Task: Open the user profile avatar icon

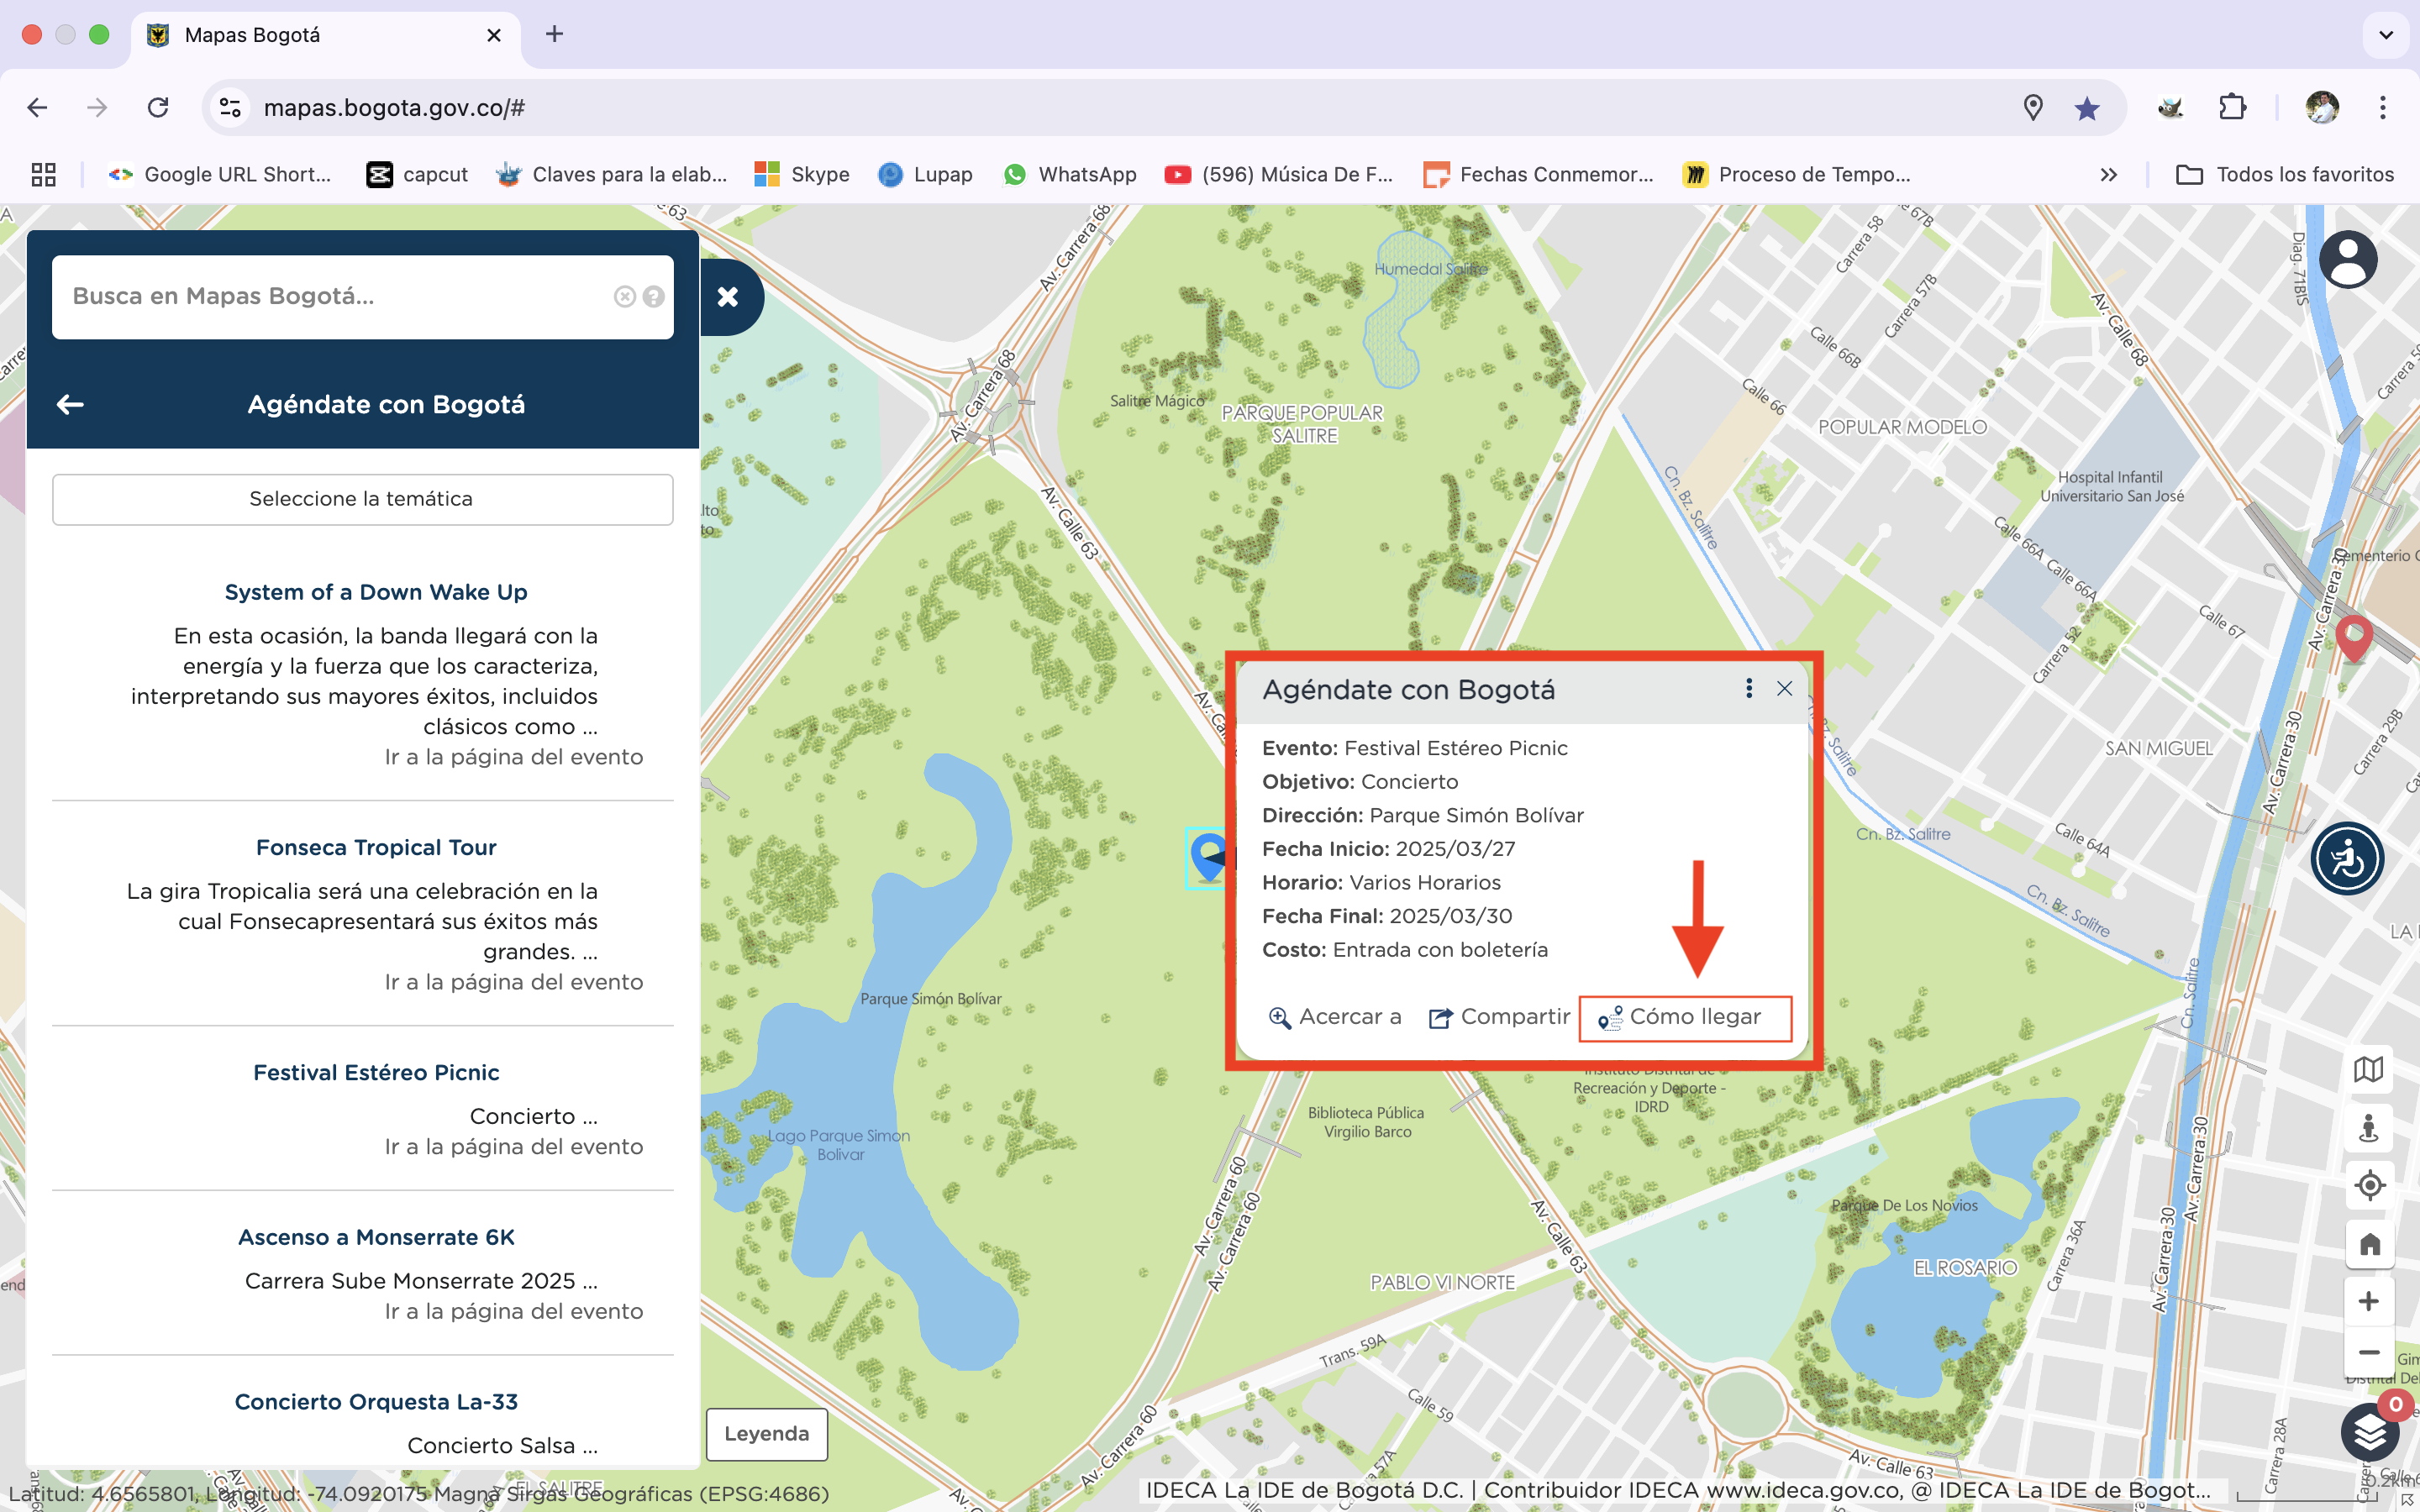Action: 2347,260
